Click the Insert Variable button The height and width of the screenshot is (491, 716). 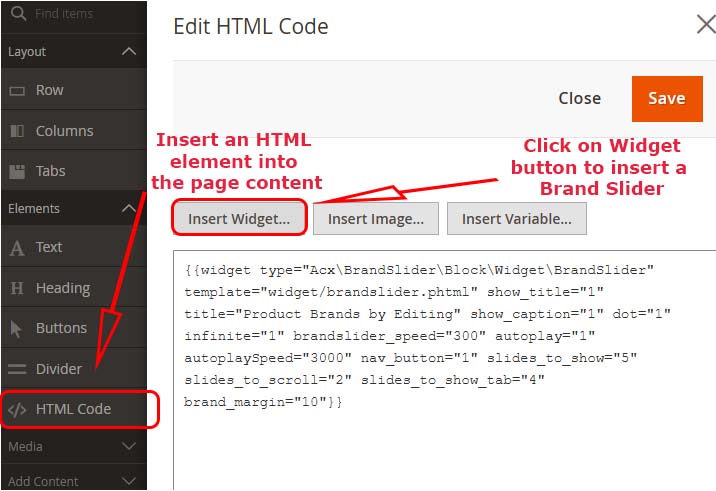[x=516, y=219]
